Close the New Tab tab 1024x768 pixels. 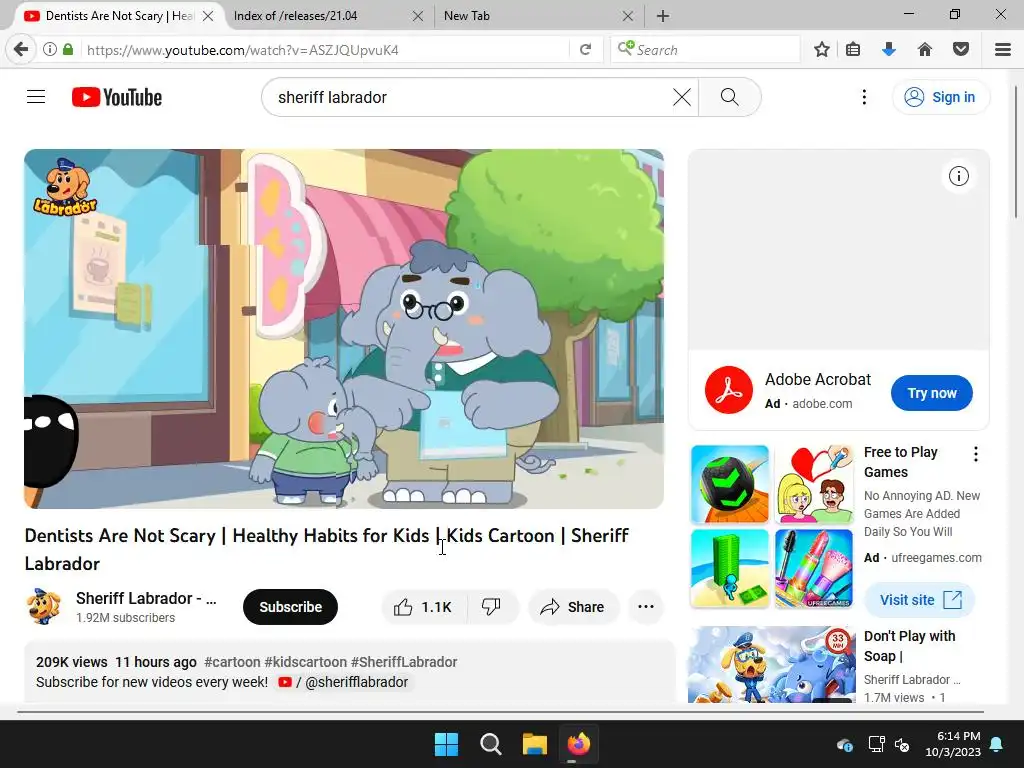point(628,16)
